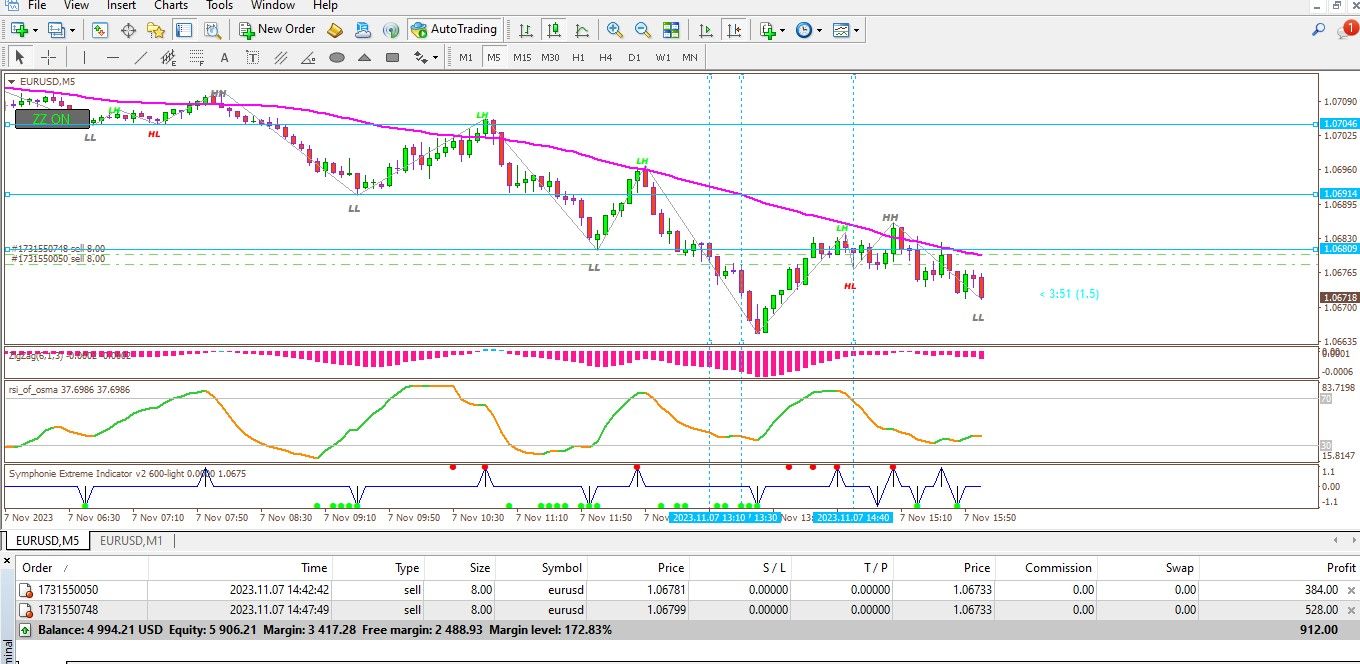
Task: Switch to bar chart display
Action: (x=526, y=30)
